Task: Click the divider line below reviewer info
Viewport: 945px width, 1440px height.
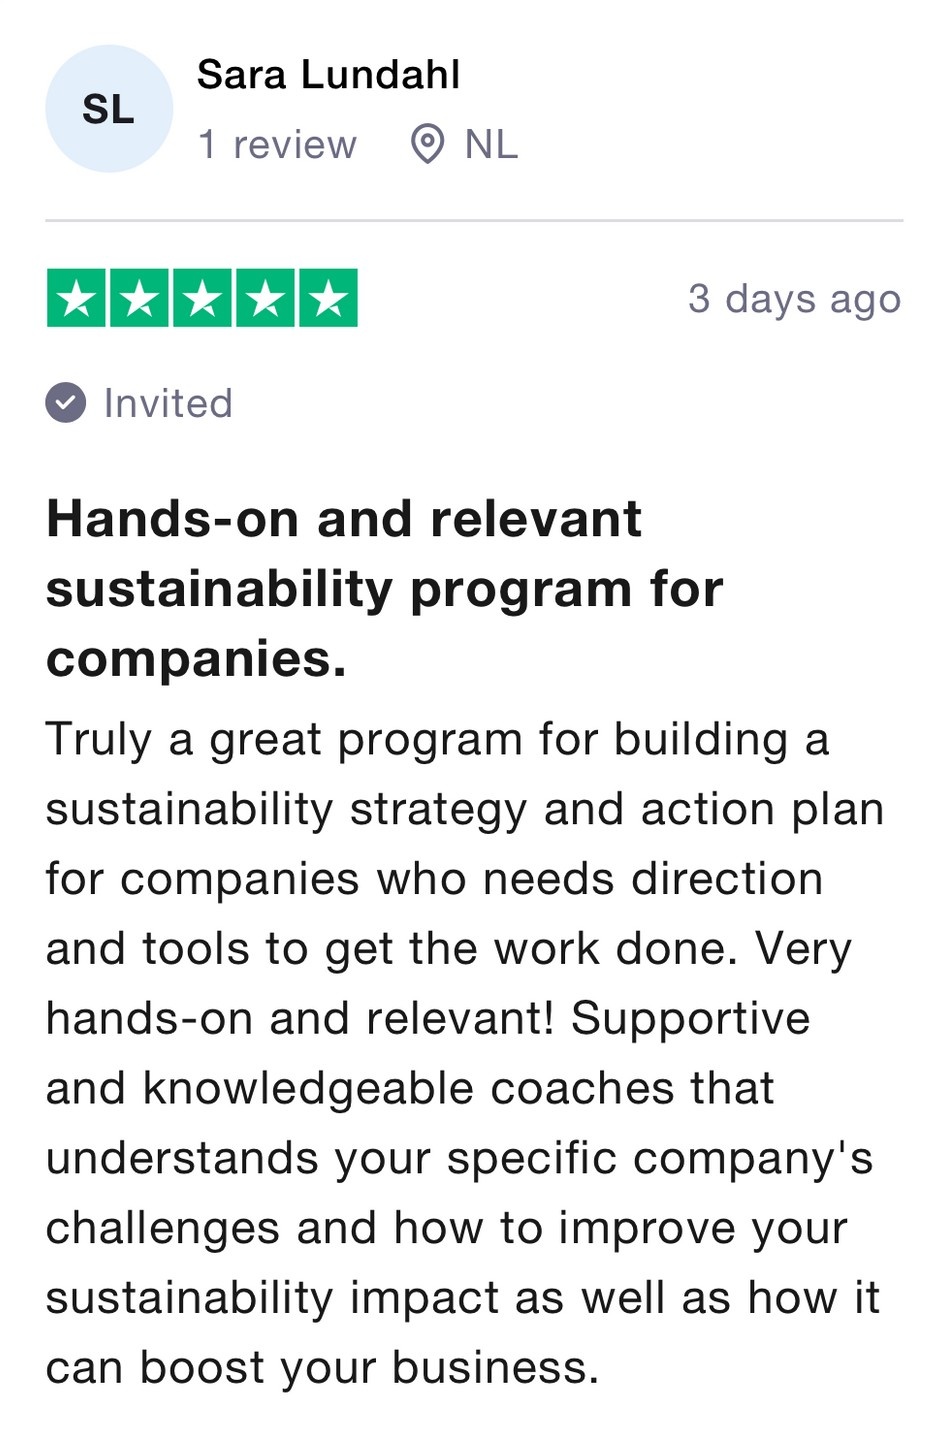Action: click(474, 220)
